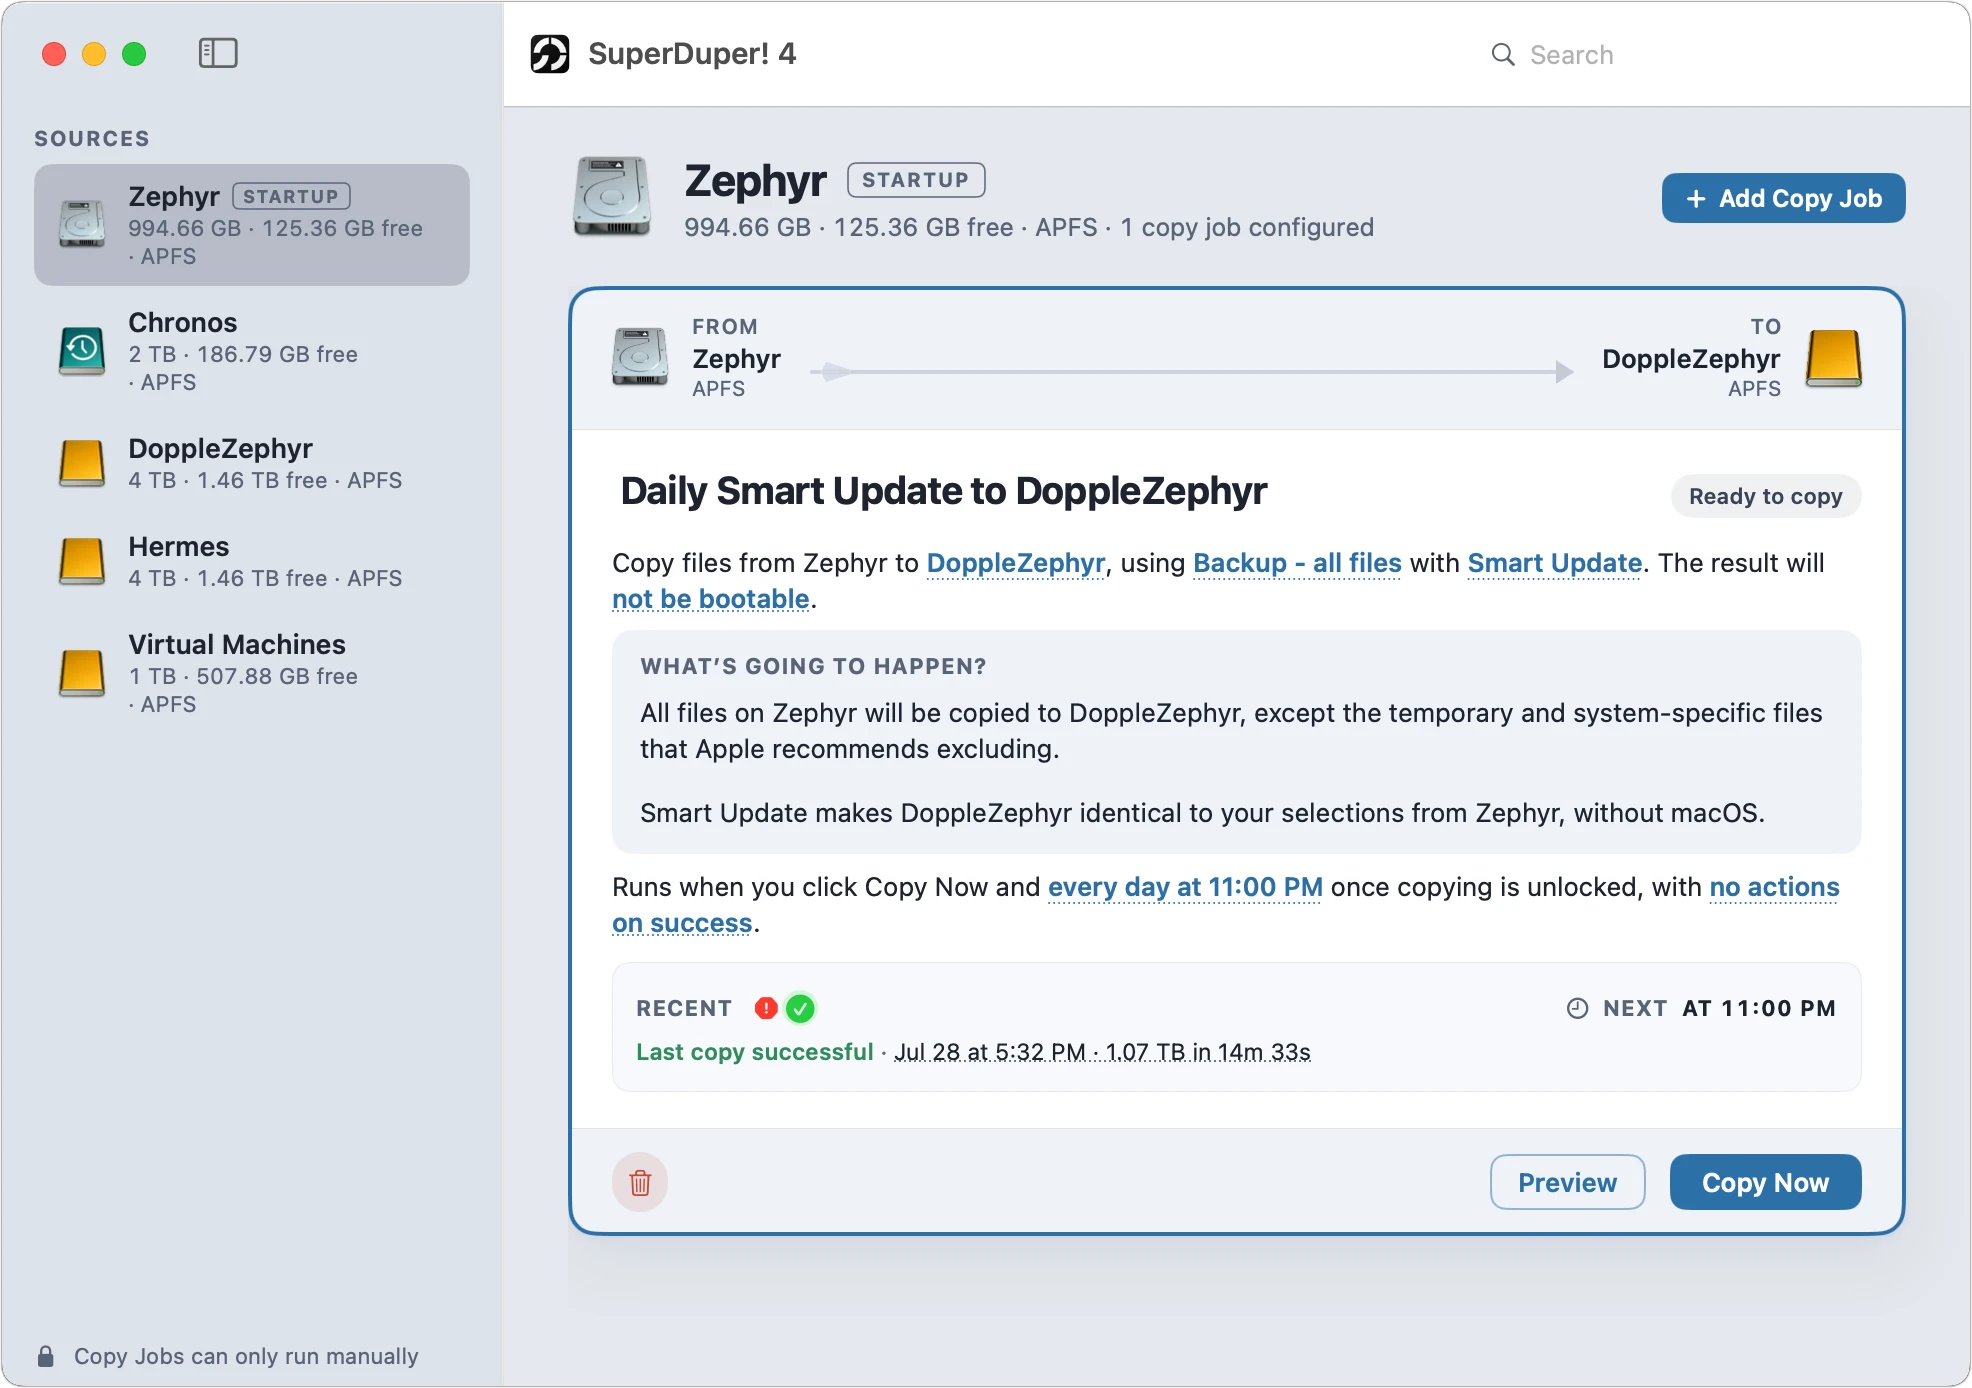This screenshot has width=1972, height=1388.
Task: Click the Hermes drive icon
Action: click(x=82, y=561)
